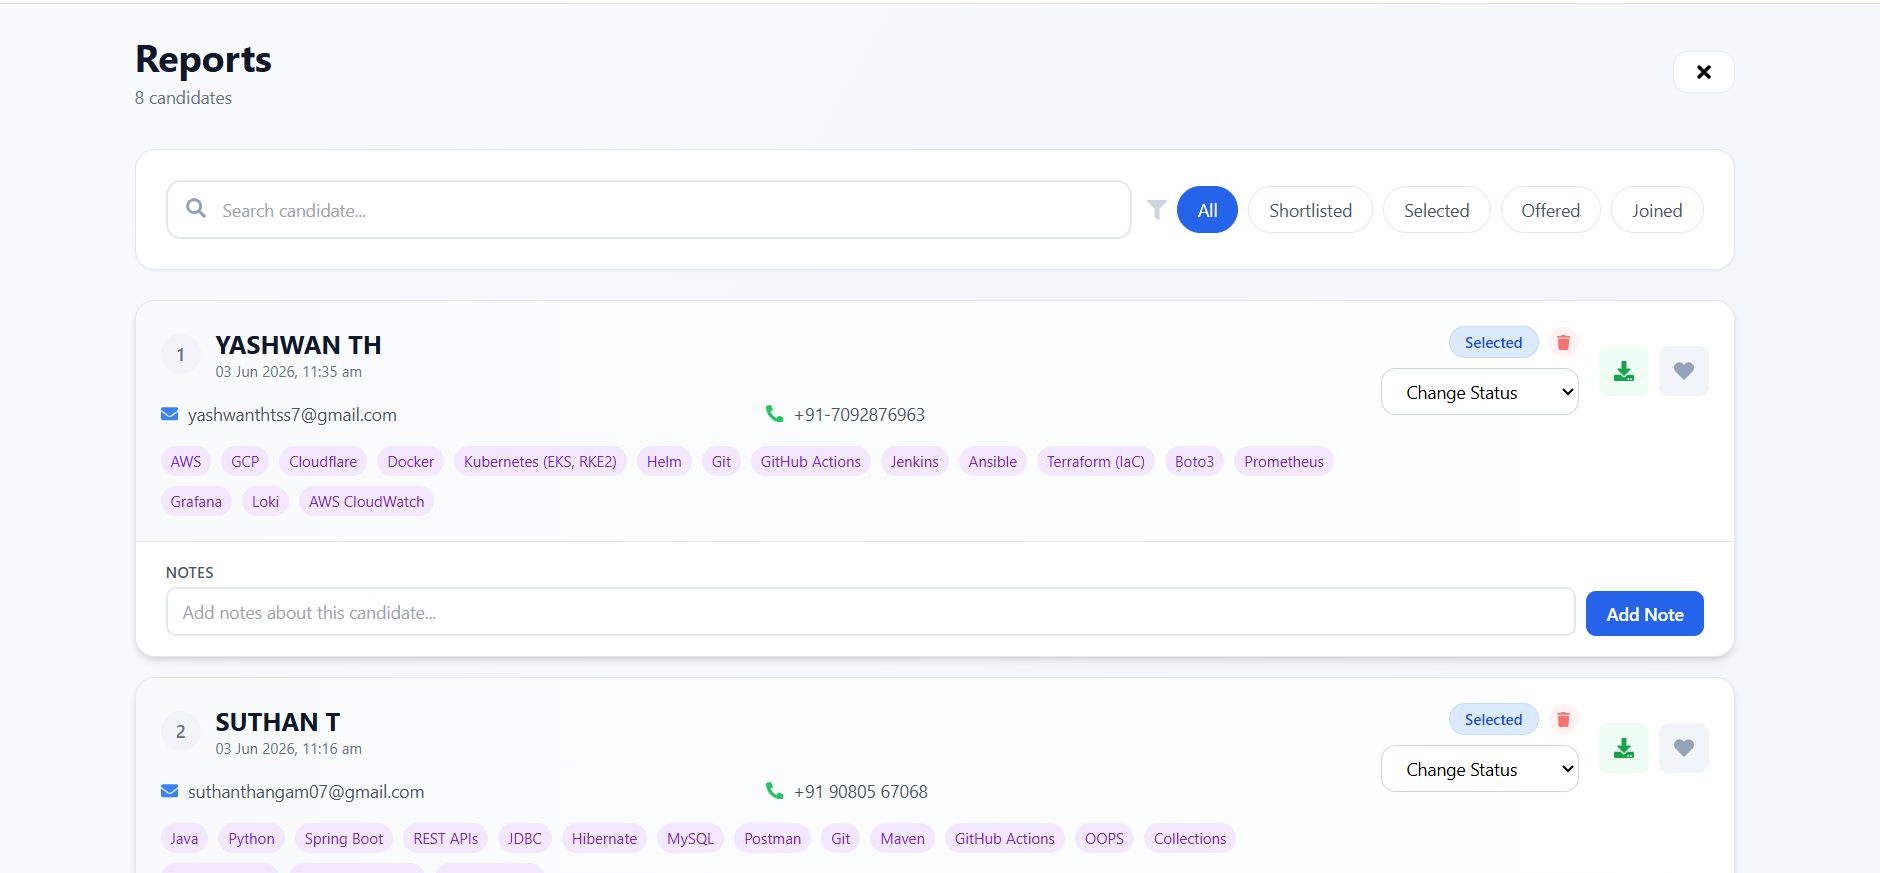
Task: Click the Python skill tag
Action: 251,839
